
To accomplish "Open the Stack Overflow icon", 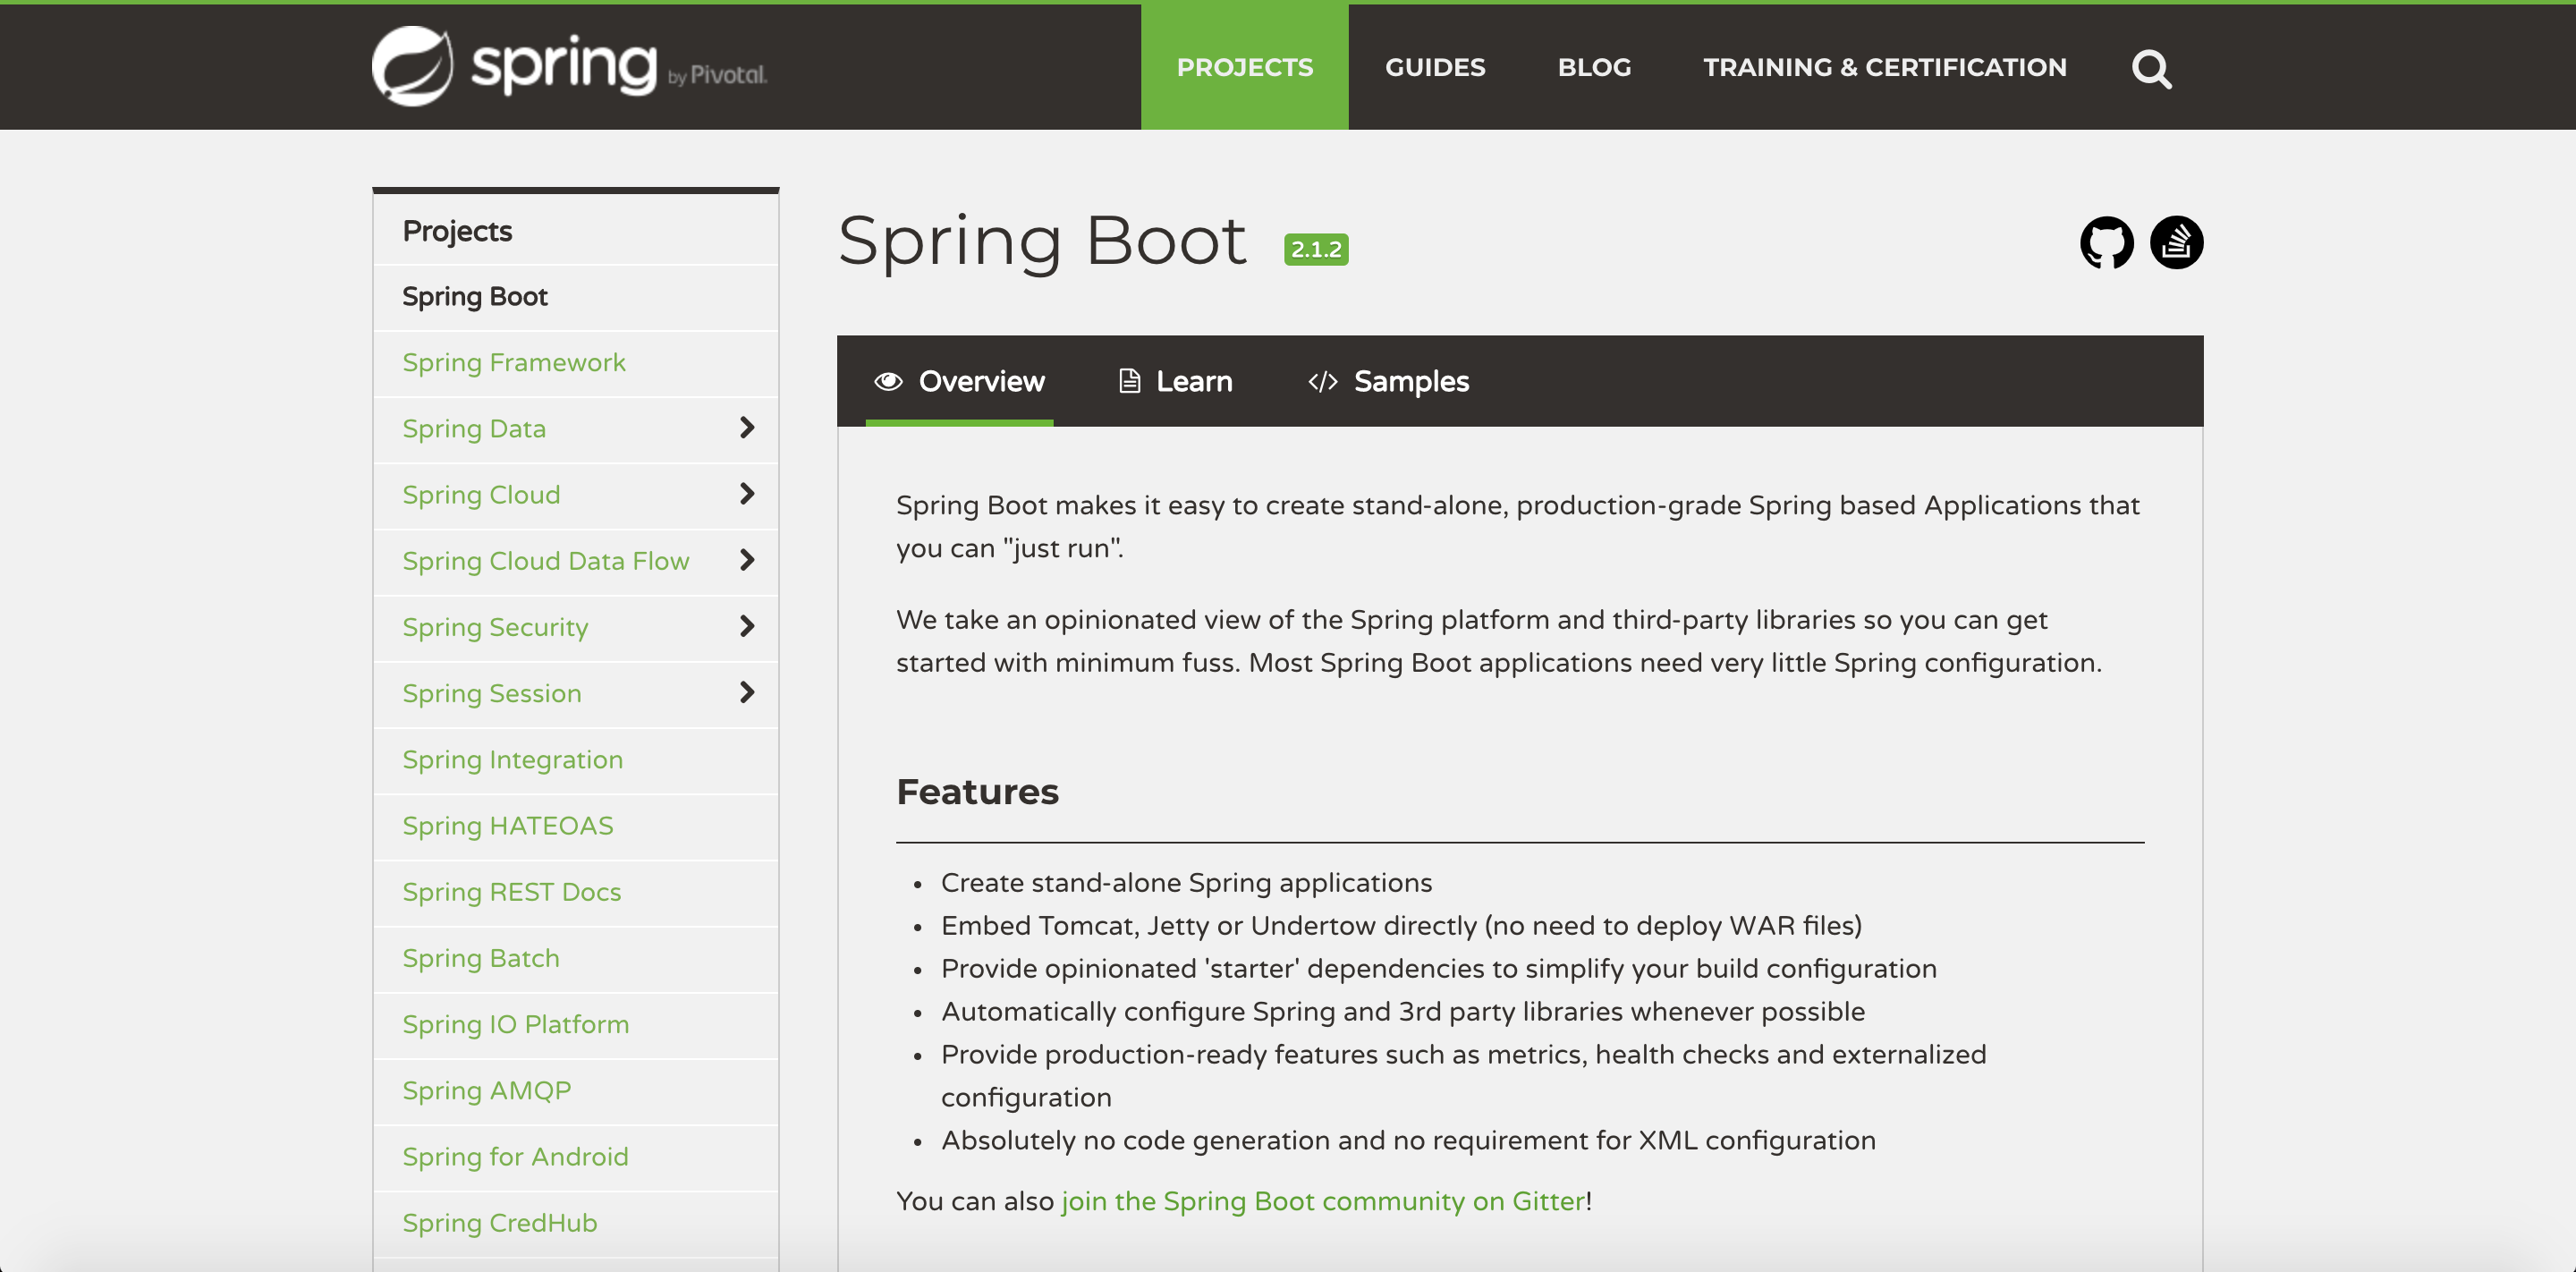I will pos(2176,243).
